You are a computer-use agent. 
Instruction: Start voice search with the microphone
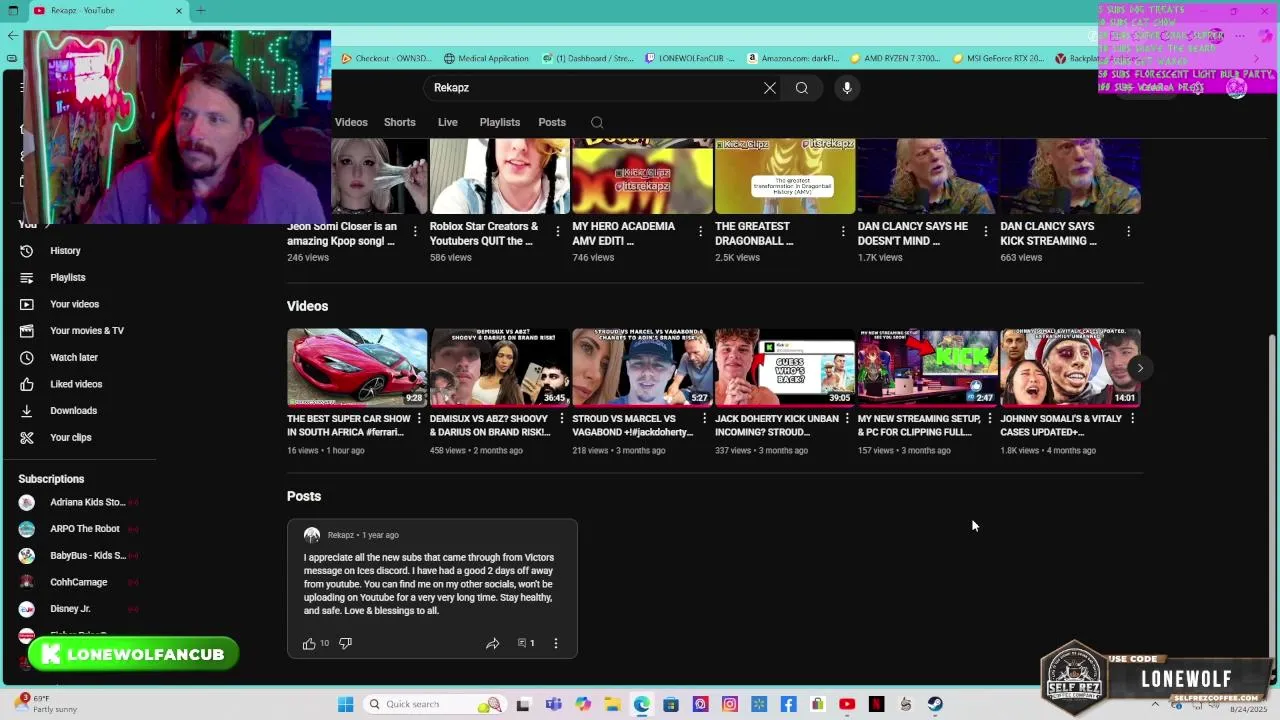[847, 88]
